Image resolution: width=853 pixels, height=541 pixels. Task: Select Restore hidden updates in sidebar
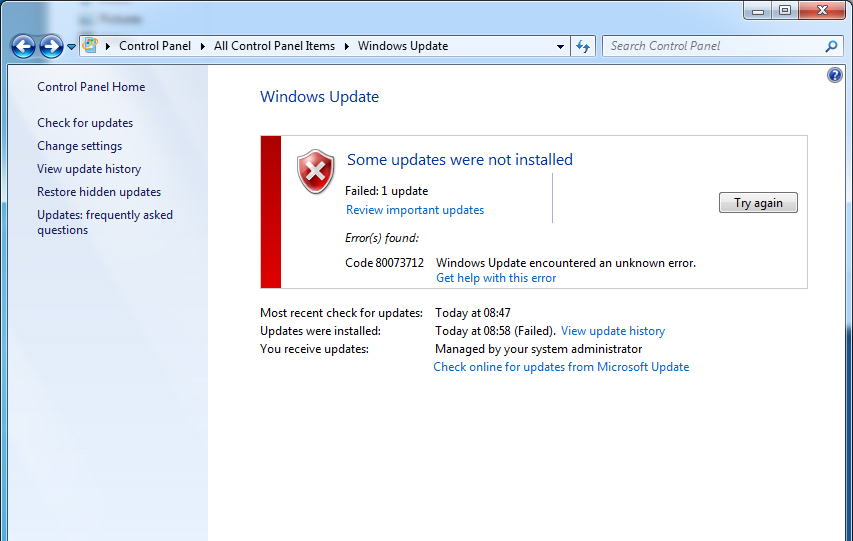coord(99,192)
